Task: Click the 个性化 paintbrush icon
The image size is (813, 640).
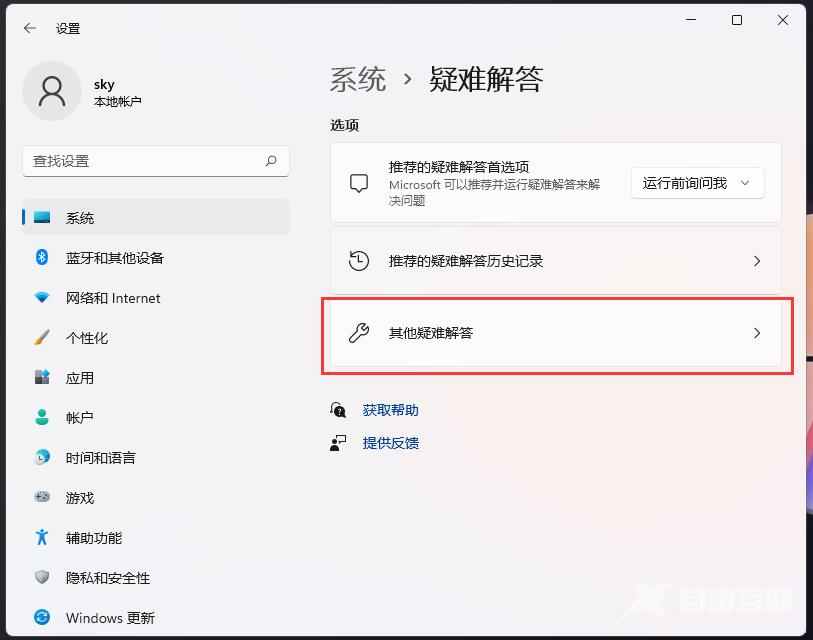Action: [x=41, y=338]
